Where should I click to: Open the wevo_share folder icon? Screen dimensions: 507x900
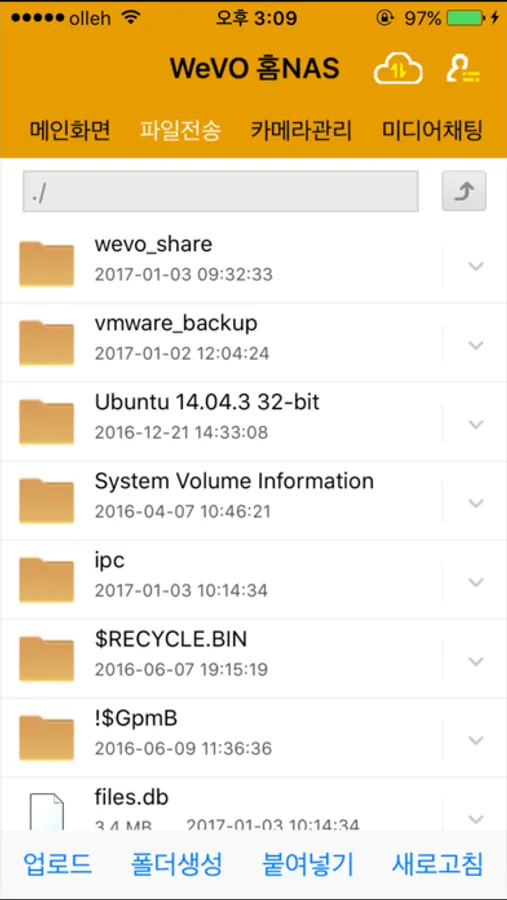point(47,264)
